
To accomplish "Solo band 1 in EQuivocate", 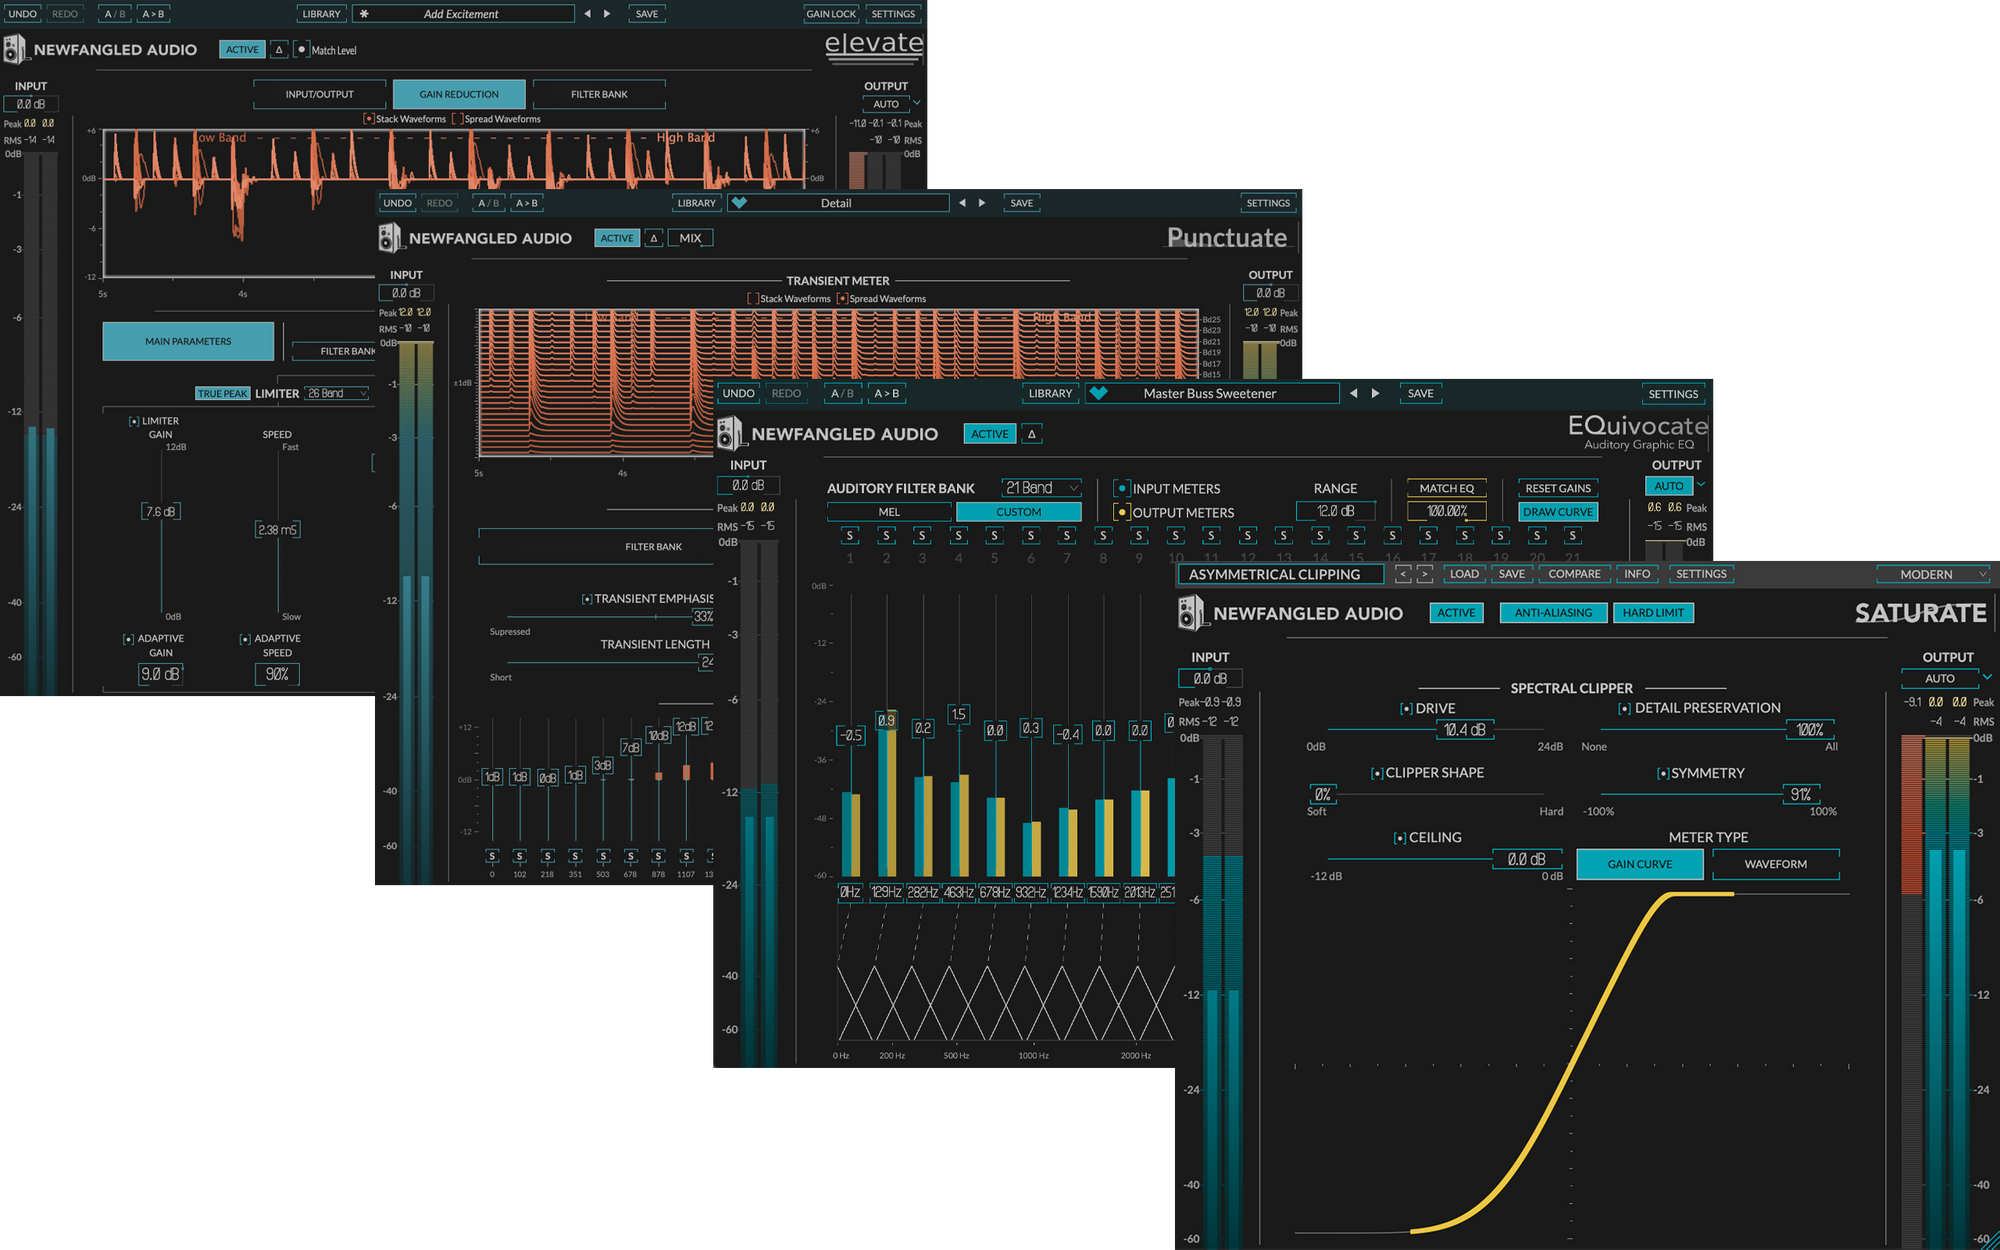I will (850, 536).
